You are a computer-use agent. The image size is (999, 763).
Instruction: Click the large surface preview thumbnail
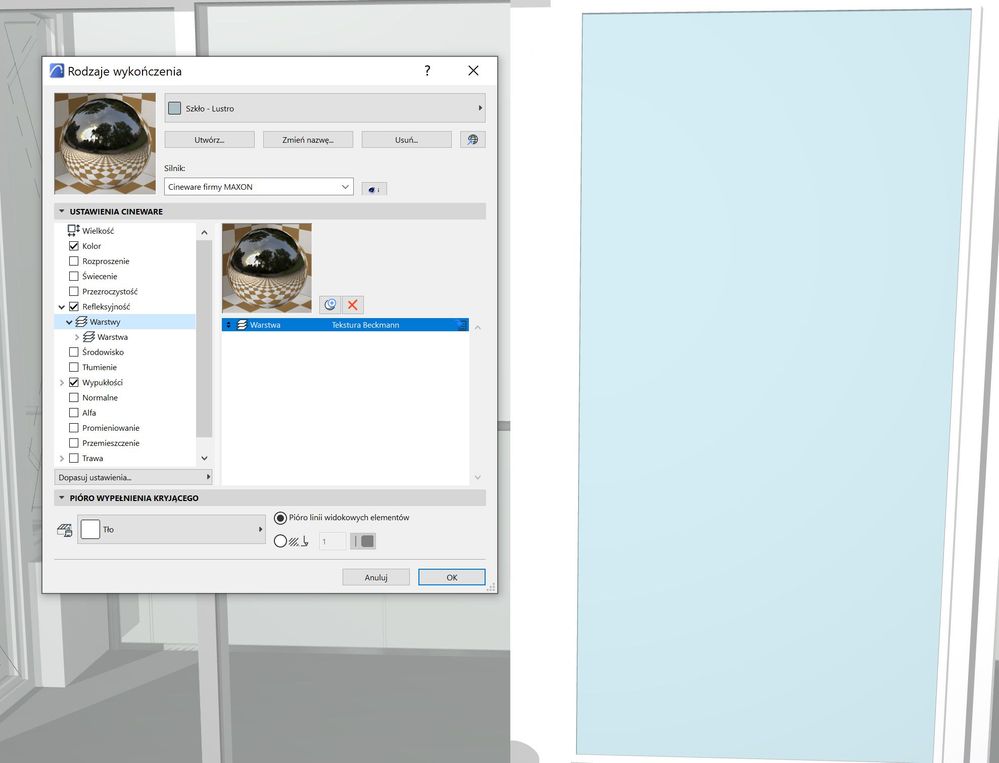[x=105, y=143]
